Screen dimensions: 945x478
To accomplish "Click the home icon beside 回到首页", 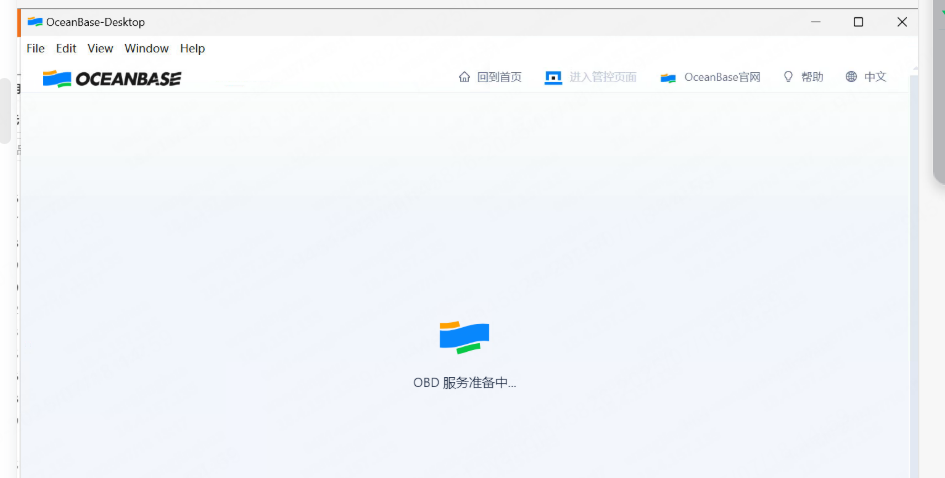I will (464, 77).
